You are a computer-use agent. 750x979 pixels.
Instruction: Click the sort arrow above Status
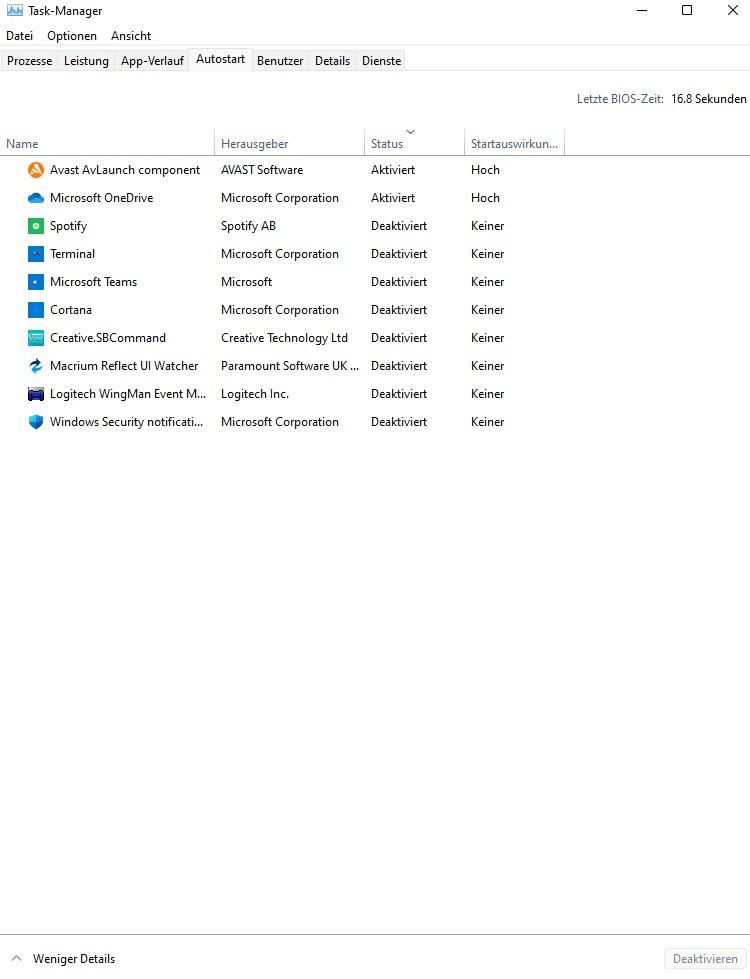(x=410, y=132)
